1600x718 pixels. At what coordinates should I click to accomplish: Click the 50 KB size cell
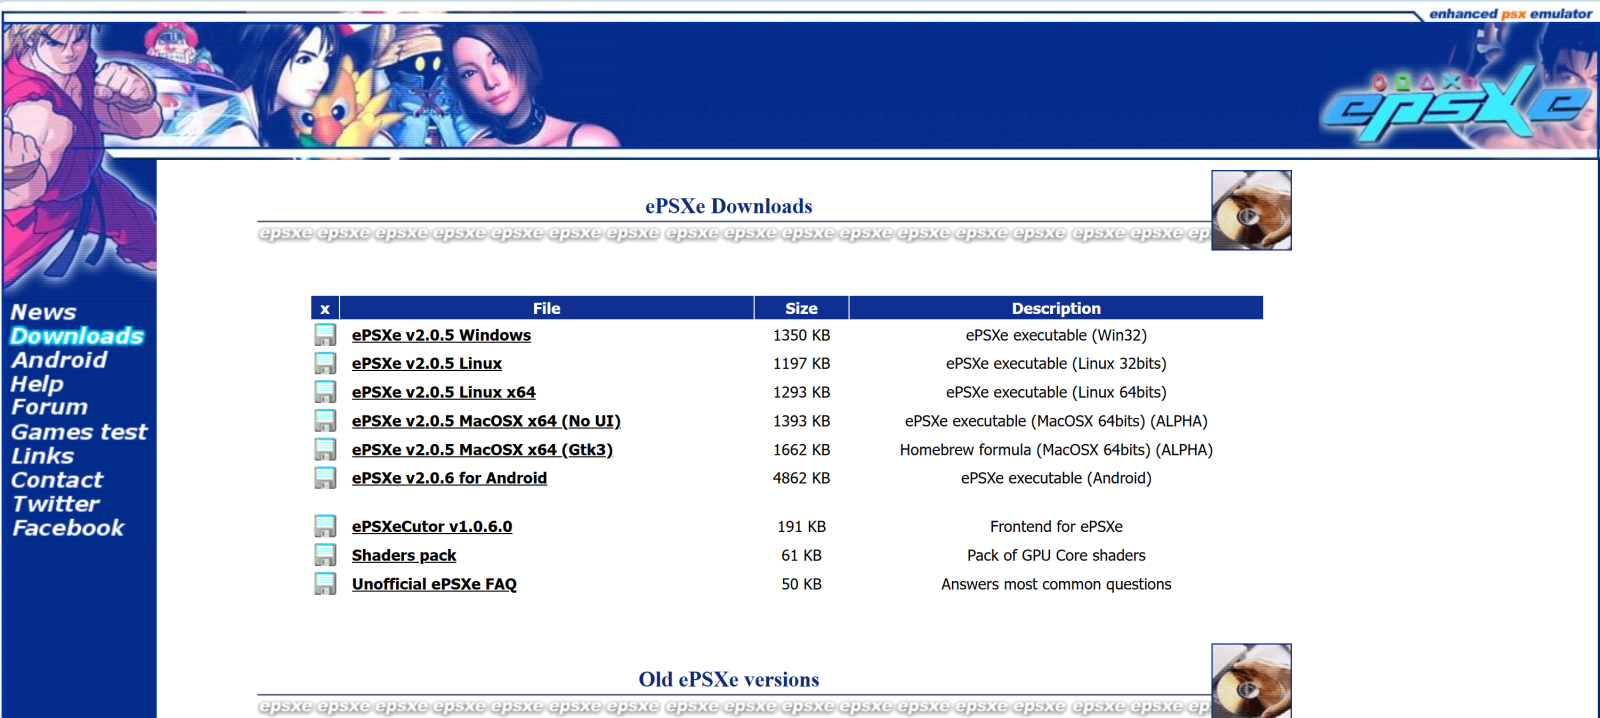tap(801, 584)
